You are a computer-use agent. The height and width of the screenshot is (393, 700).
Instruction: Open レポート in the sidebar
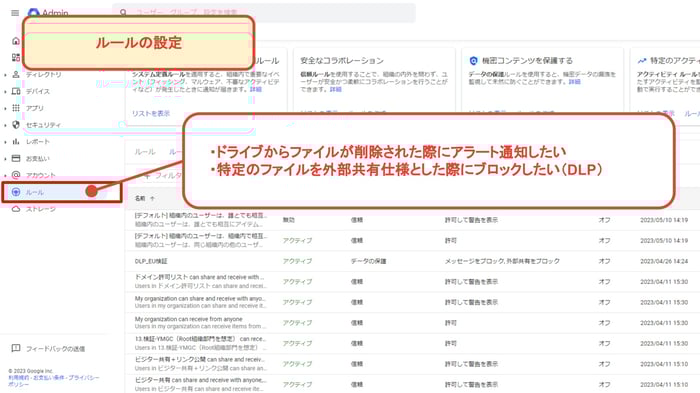pyautogui.click(x=38, y=142)
